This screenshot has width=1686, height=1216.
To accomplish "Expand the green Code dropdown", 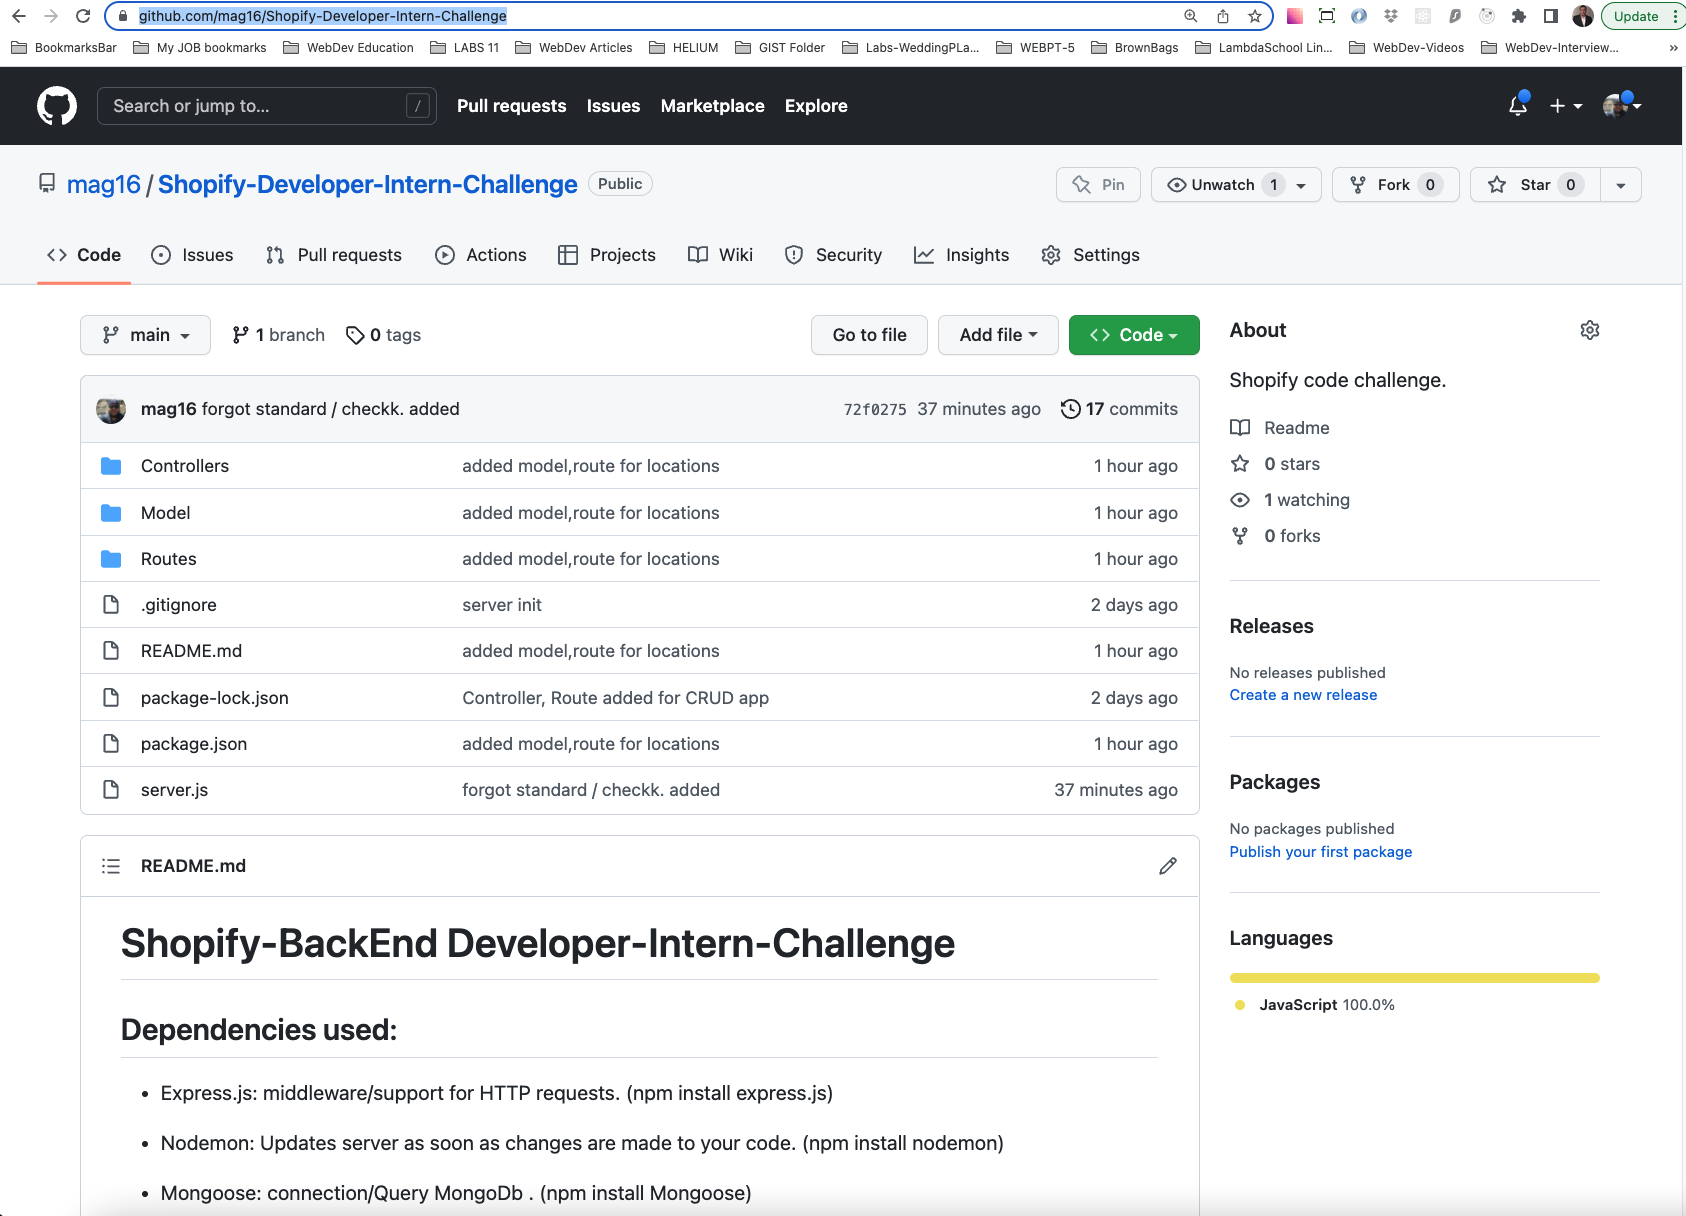I will tap(1133, 335).
